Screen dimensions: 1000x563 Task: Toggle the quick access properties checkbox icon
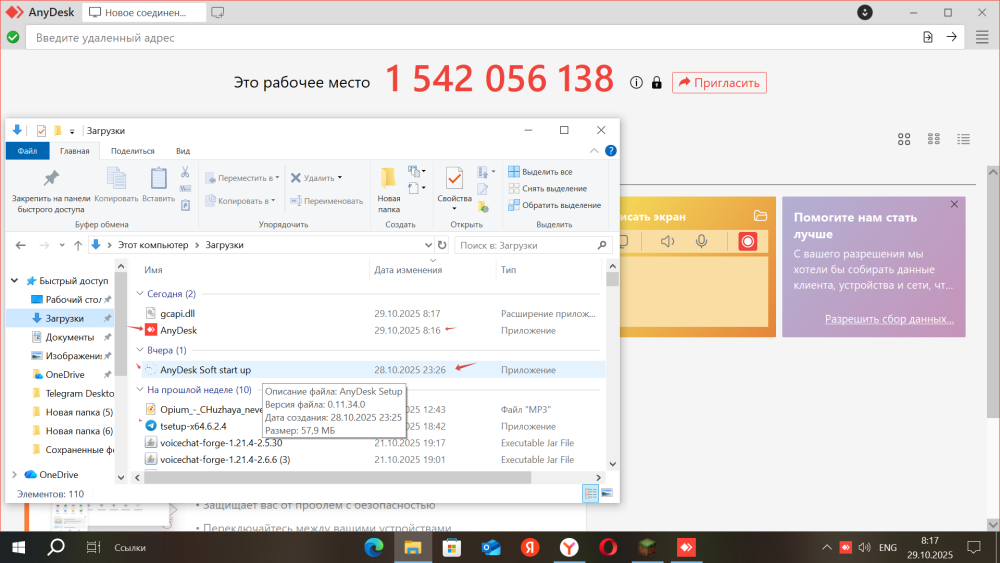click(41, 131)
